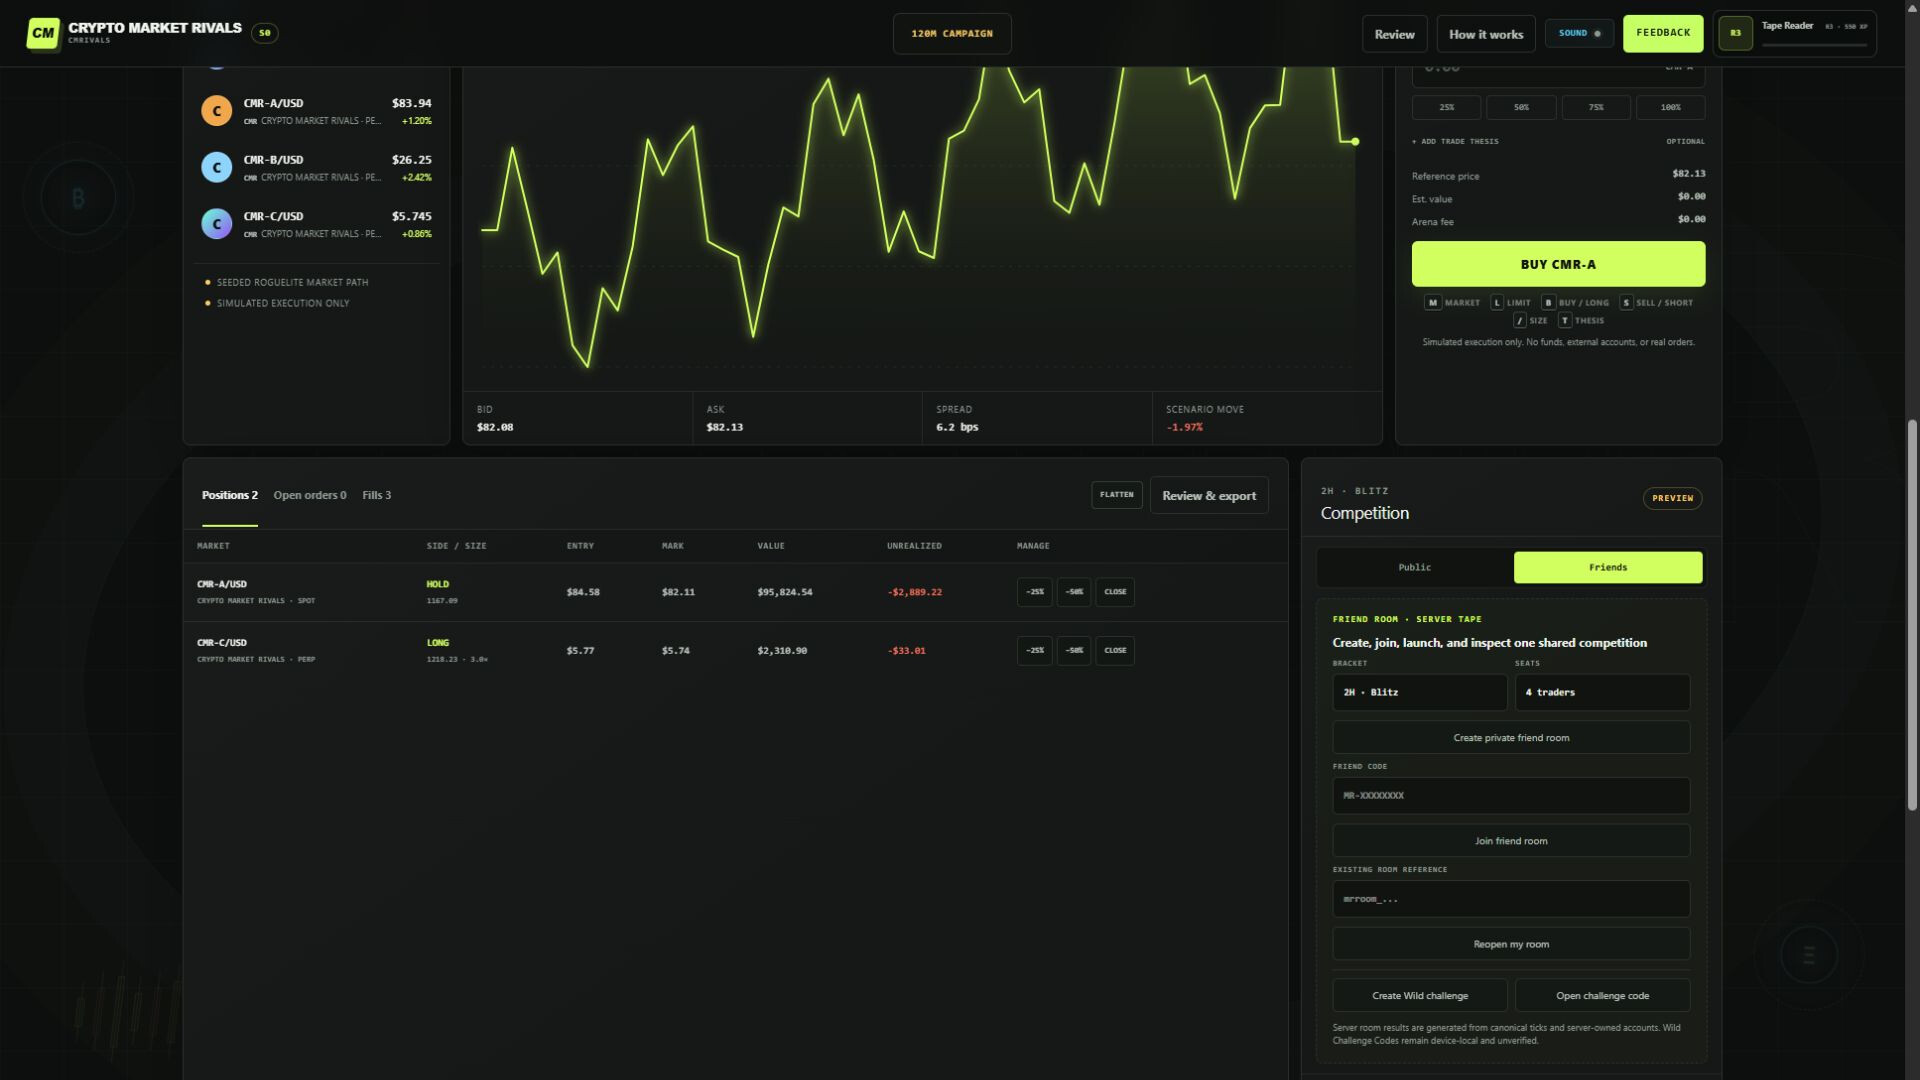This screenshot has width=1920, height=1080.
Task: Select the CMR-A/USD coin icon
Action: point(217,111)
